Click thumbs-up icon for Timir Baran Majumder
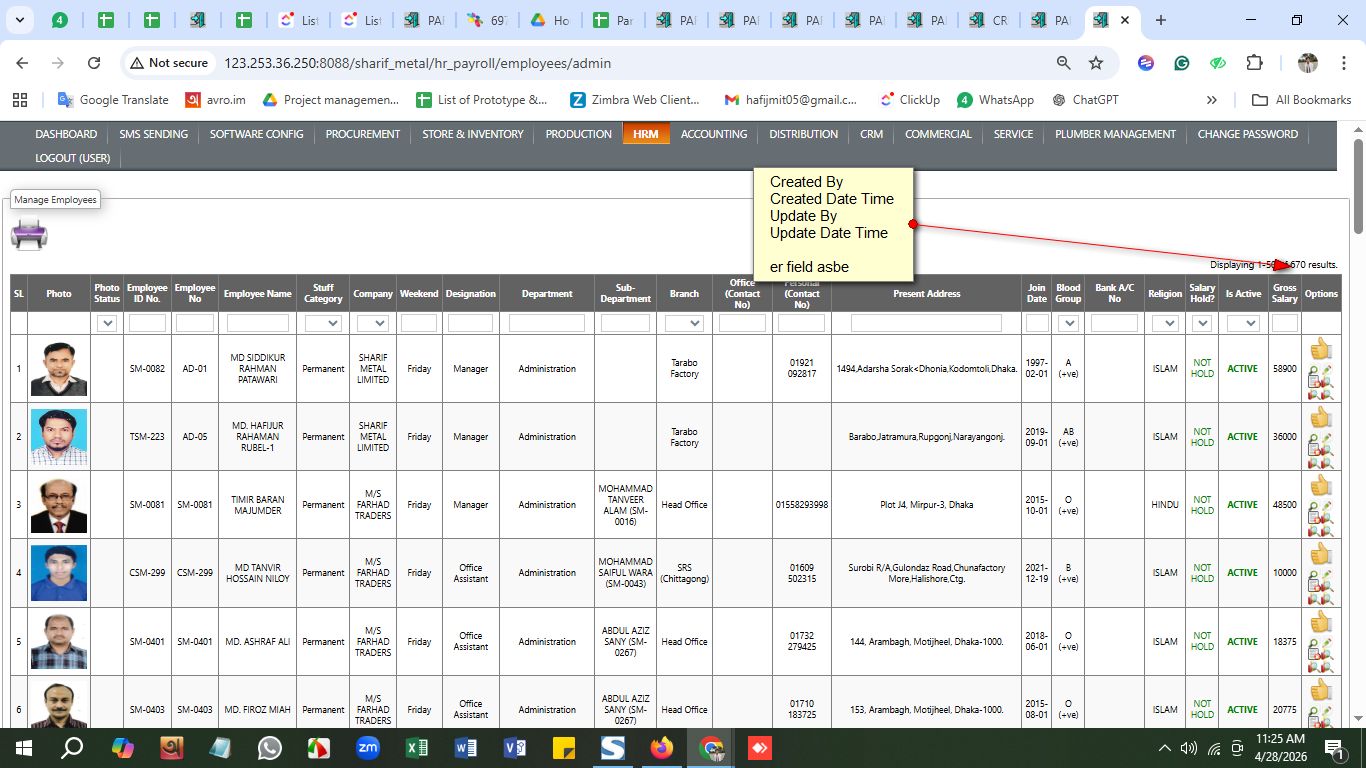The image size is (1366, 768). click(1320, 486)
